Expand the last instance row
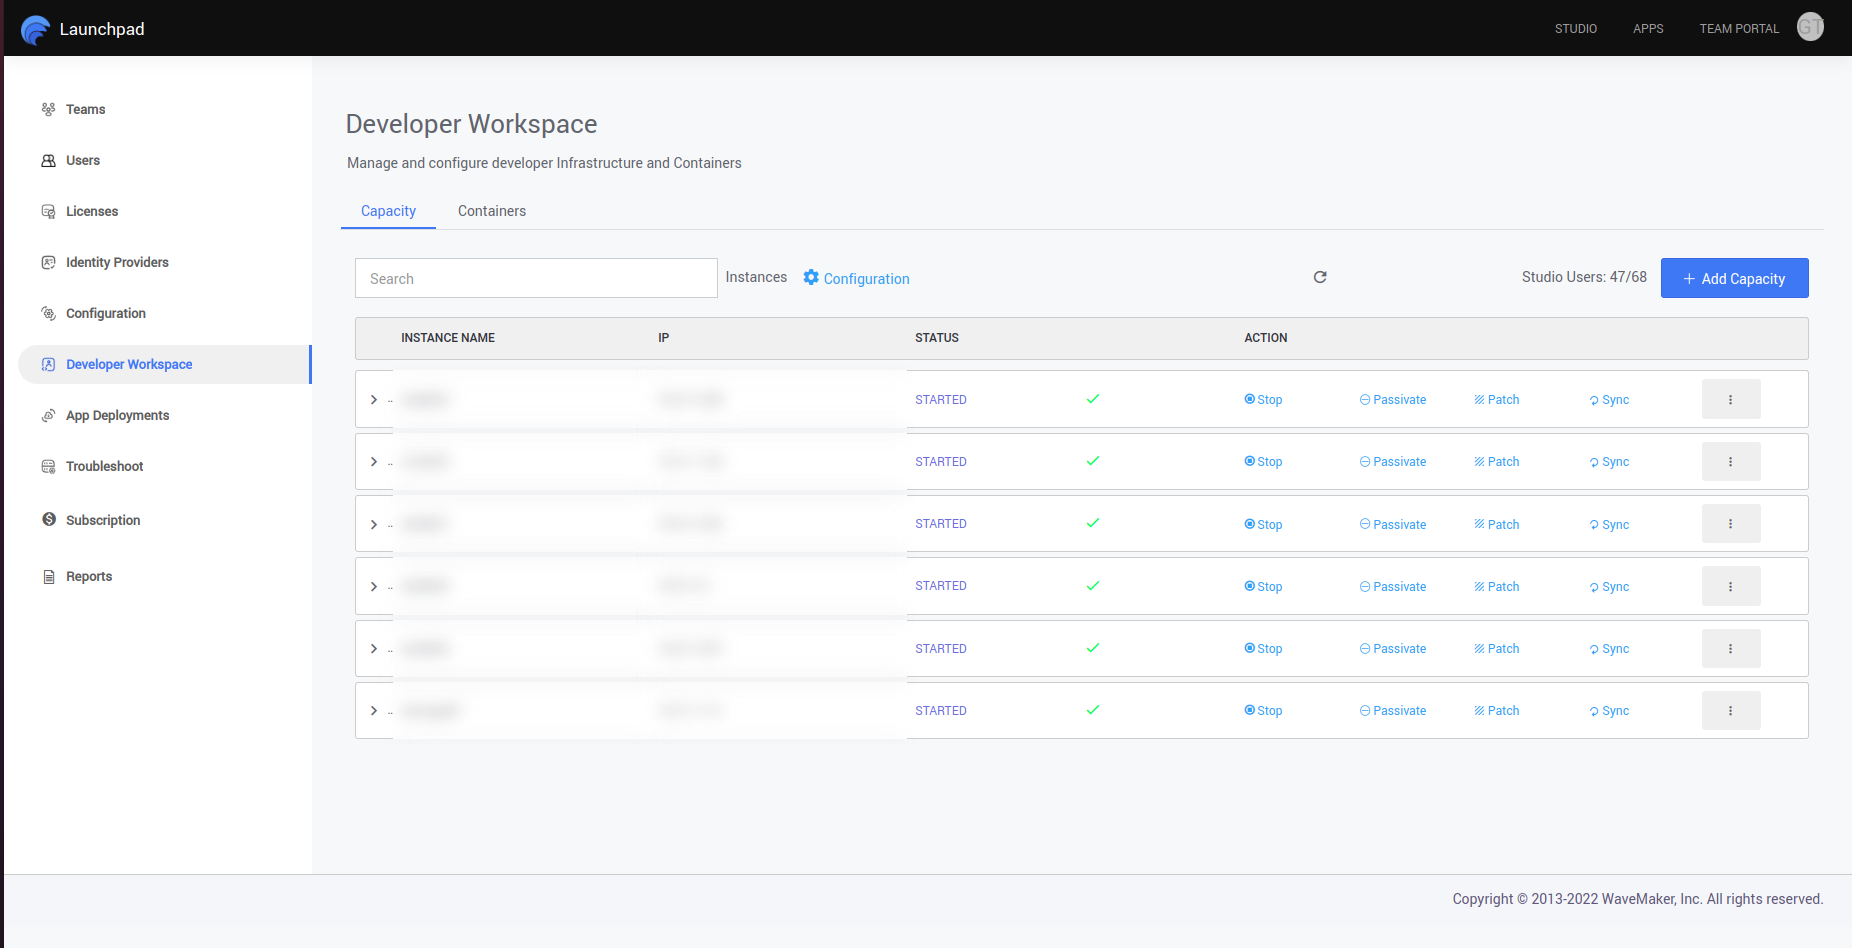The image size is (1852, 948). coord(374,710)
